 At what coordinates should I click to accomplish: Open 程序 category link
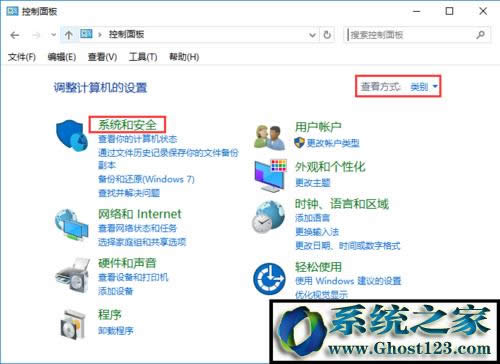(110, 315)
